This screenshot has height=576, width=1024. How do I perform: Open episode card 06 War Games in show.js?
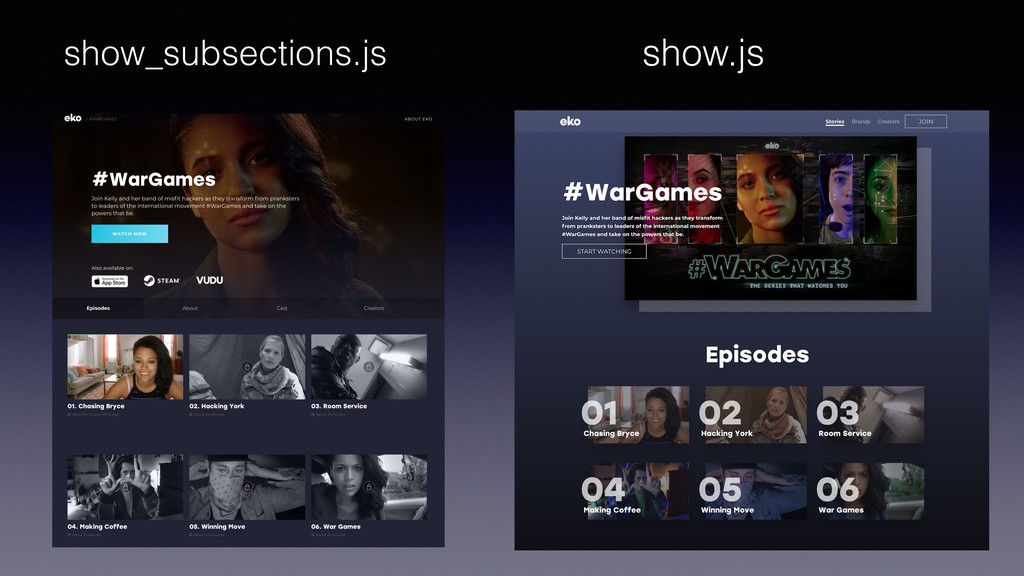[871, 491]
